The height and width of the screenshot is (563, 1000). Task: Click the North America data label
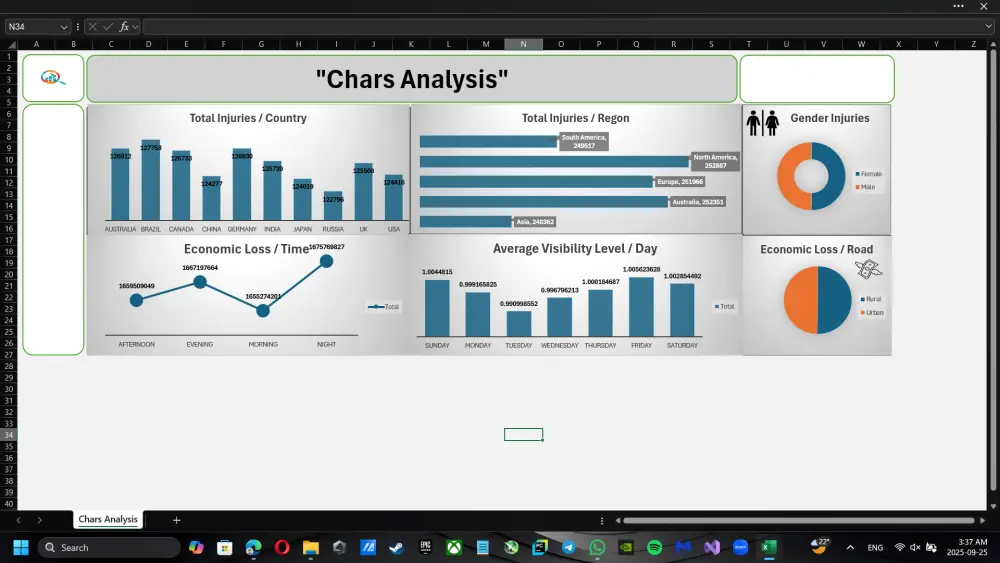pyautogui.click(x=716, y=161)
